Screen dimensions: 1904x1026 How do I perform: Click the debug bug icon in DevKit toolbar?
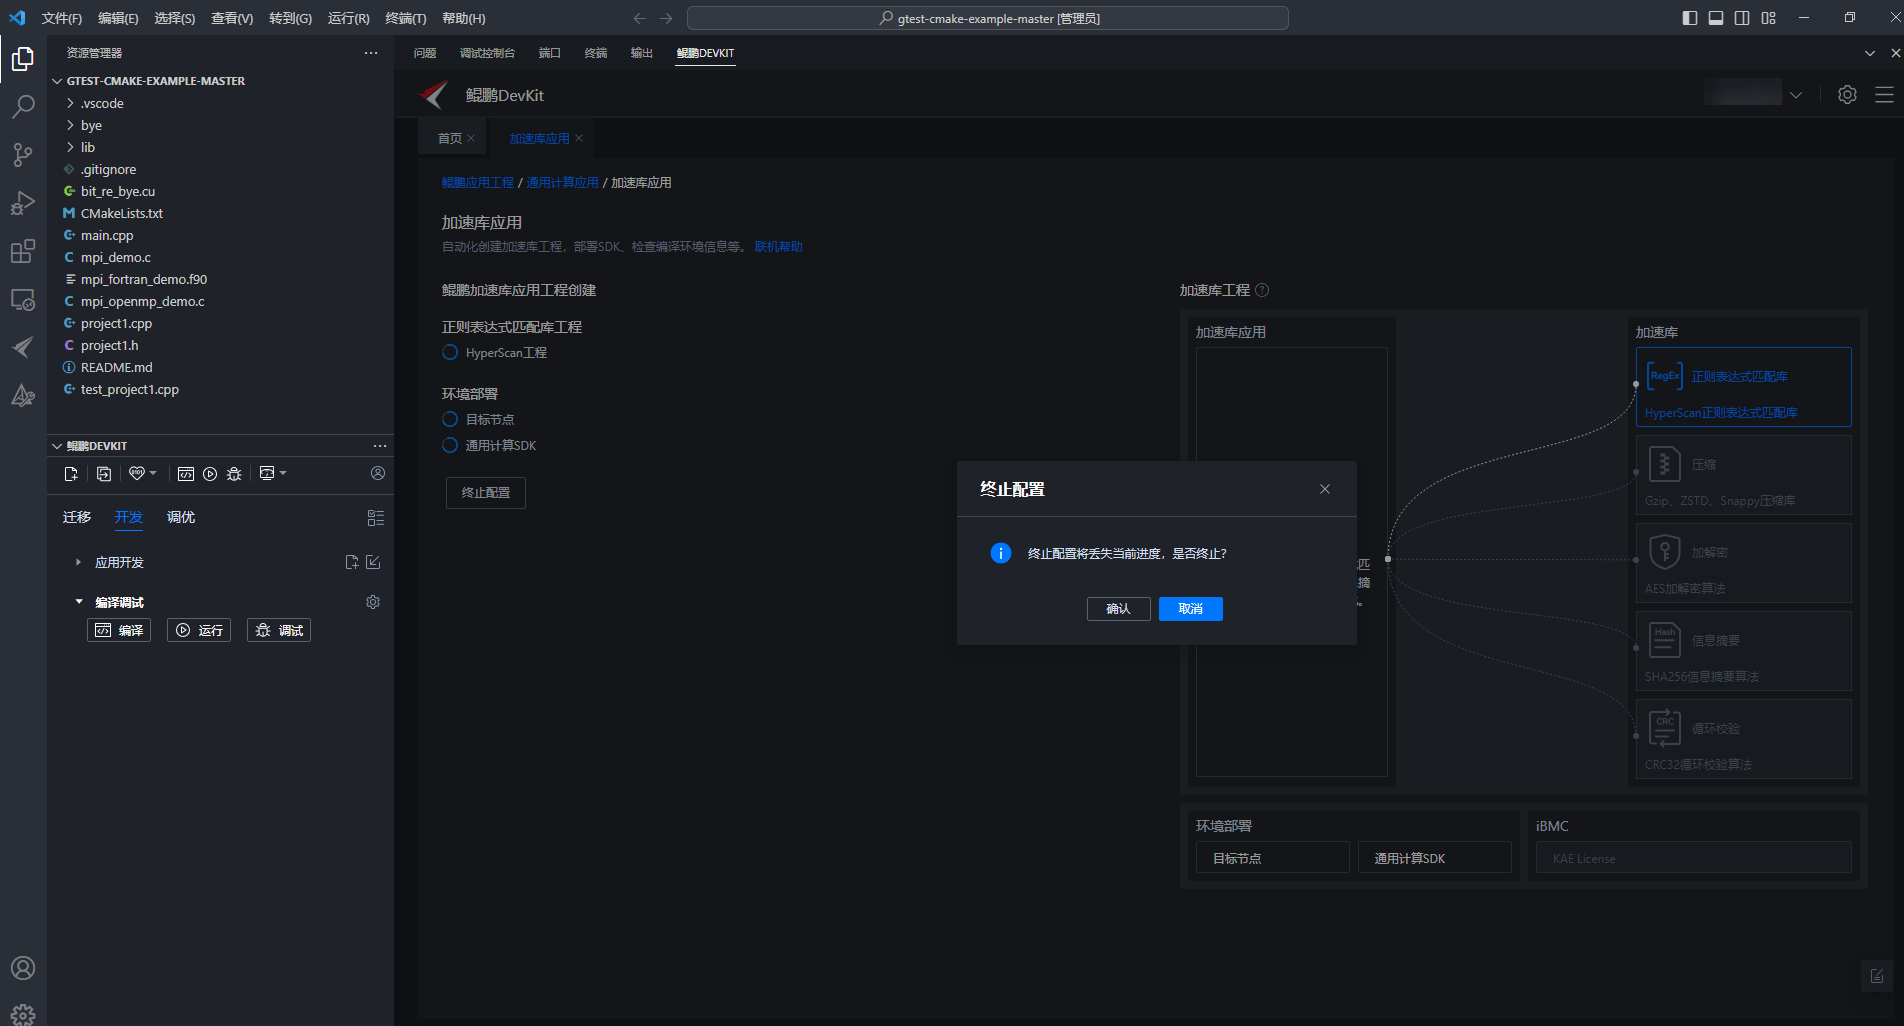coord(234,474)
